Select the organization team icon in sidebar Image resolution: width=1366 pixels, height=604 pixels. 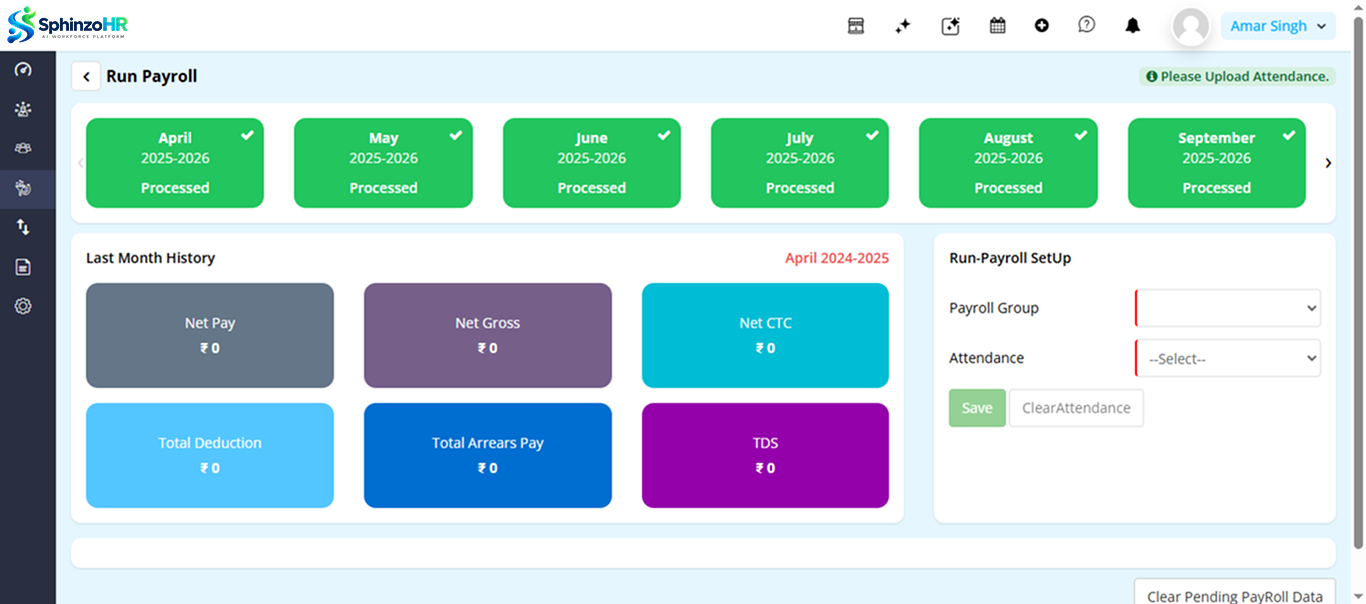(23, 109)
